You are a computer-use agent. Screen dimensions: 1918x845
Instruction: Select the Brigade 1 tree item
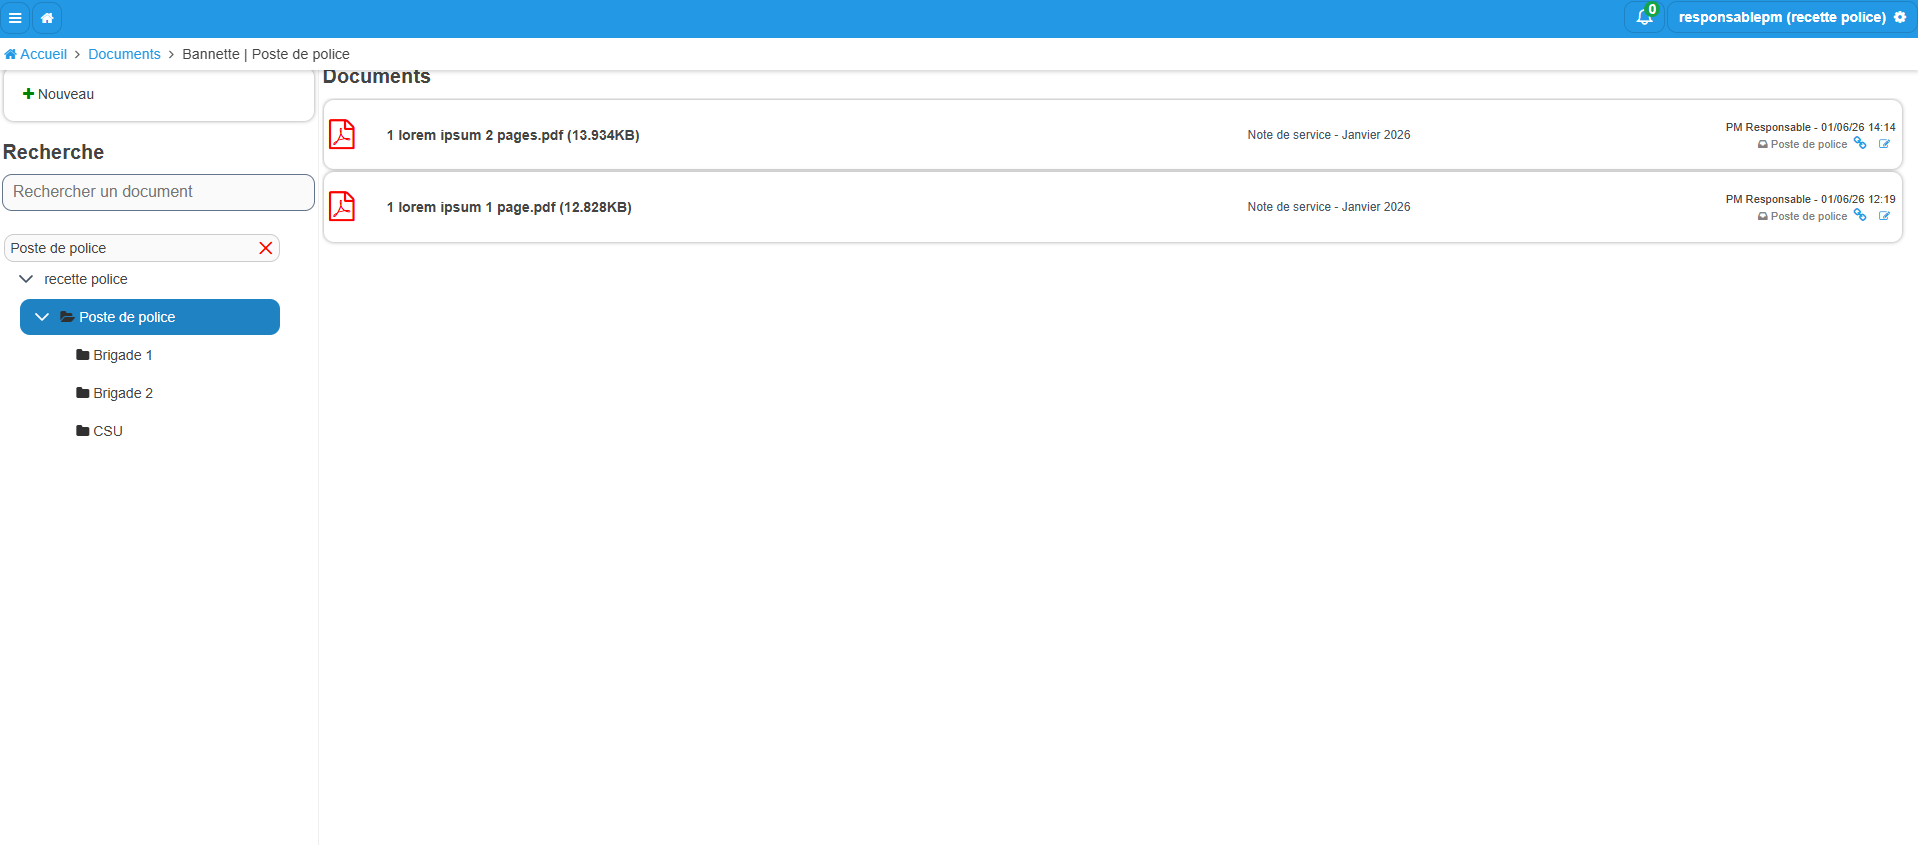pyautogui.click(x=123, y=355)
